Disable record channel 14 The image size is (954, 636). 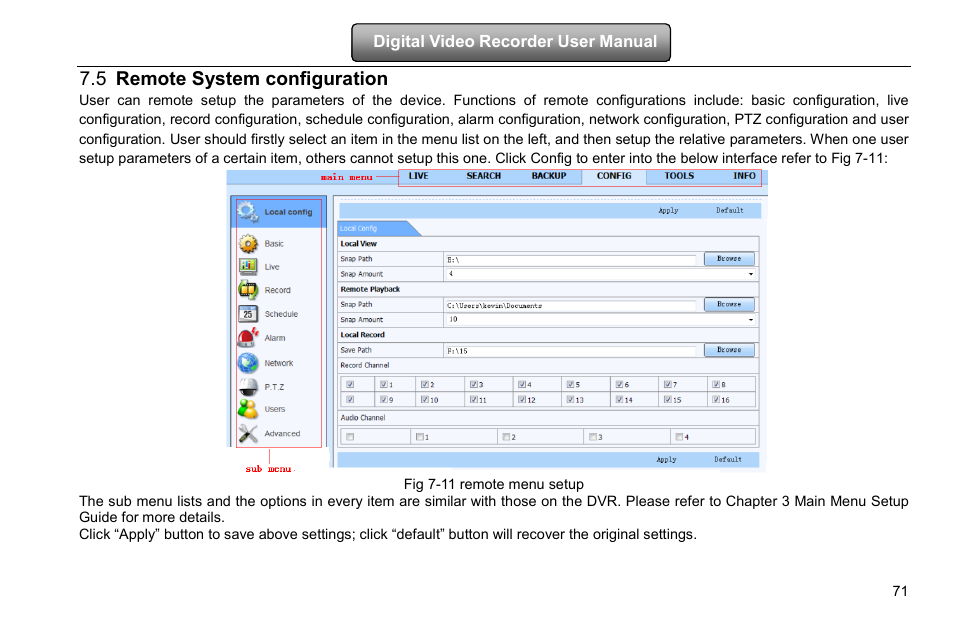pos(619,399)
